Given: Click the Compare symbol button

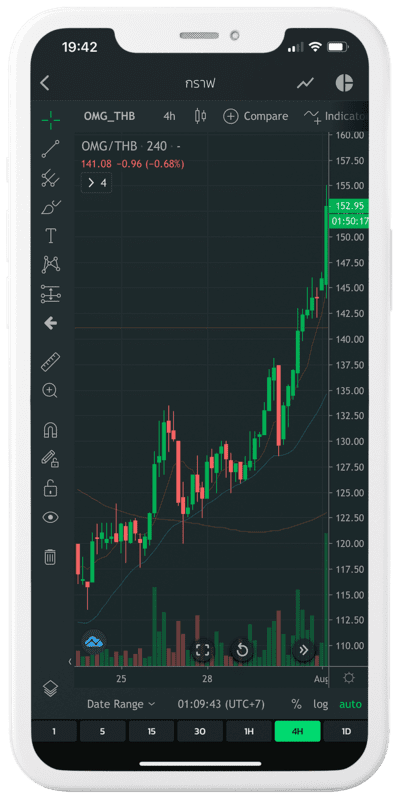Looking at the screenshot, I should pyautogui.click(x=255, y=116).
